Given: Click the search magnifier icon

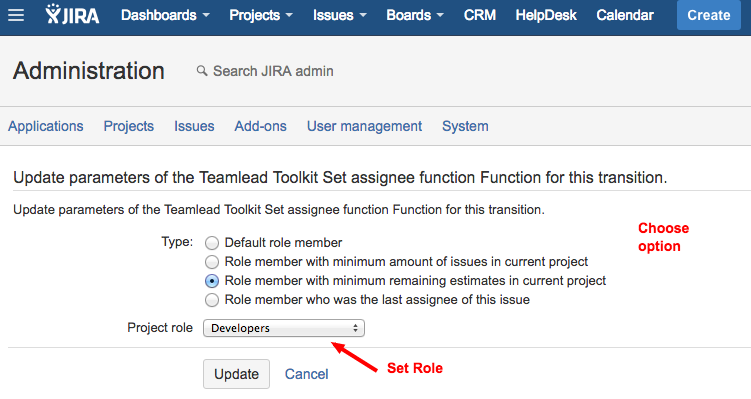Looking at the screenshot, I should pyautogui.click(x=202, y=71).
